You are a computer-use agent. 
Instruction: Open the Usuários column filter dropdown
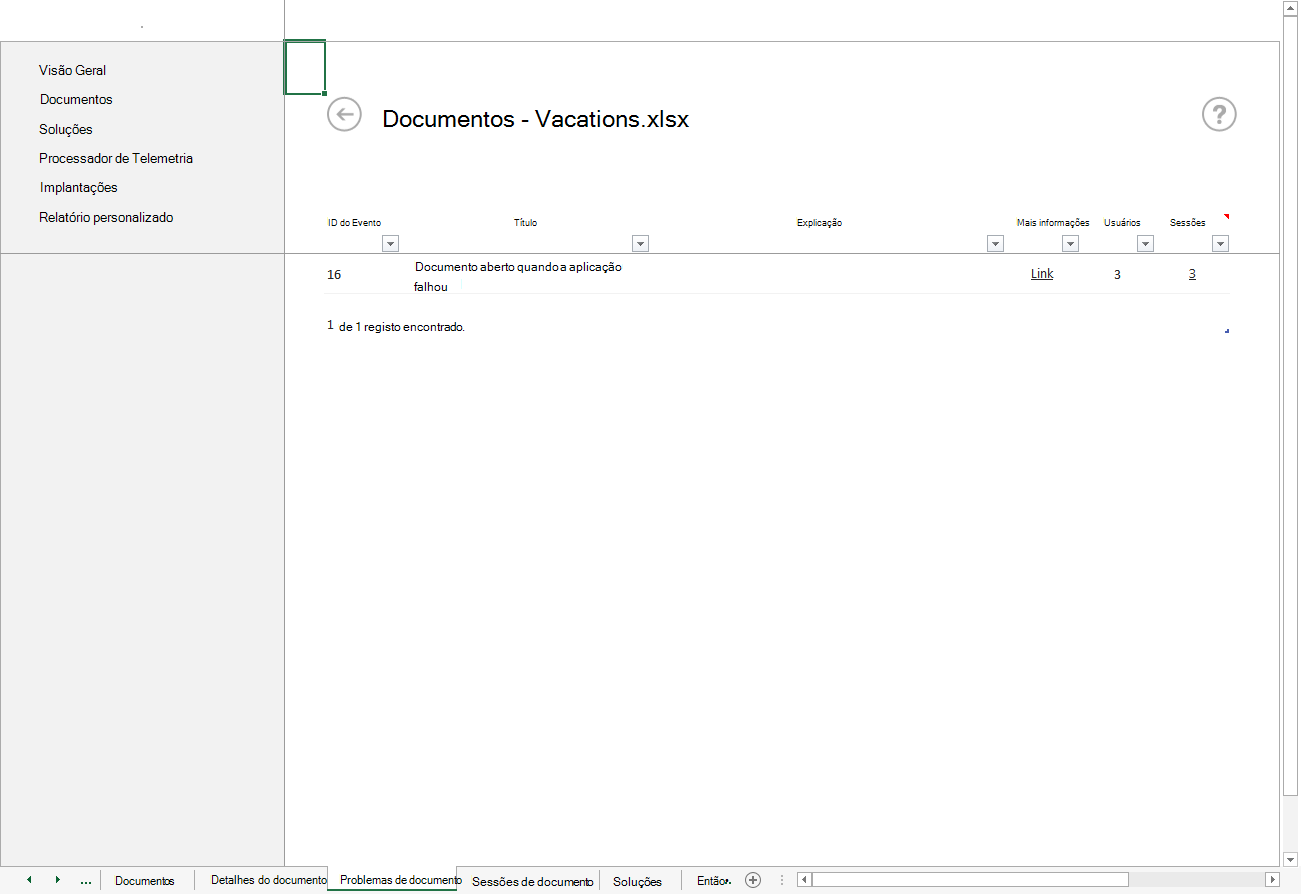(1145, 243)
